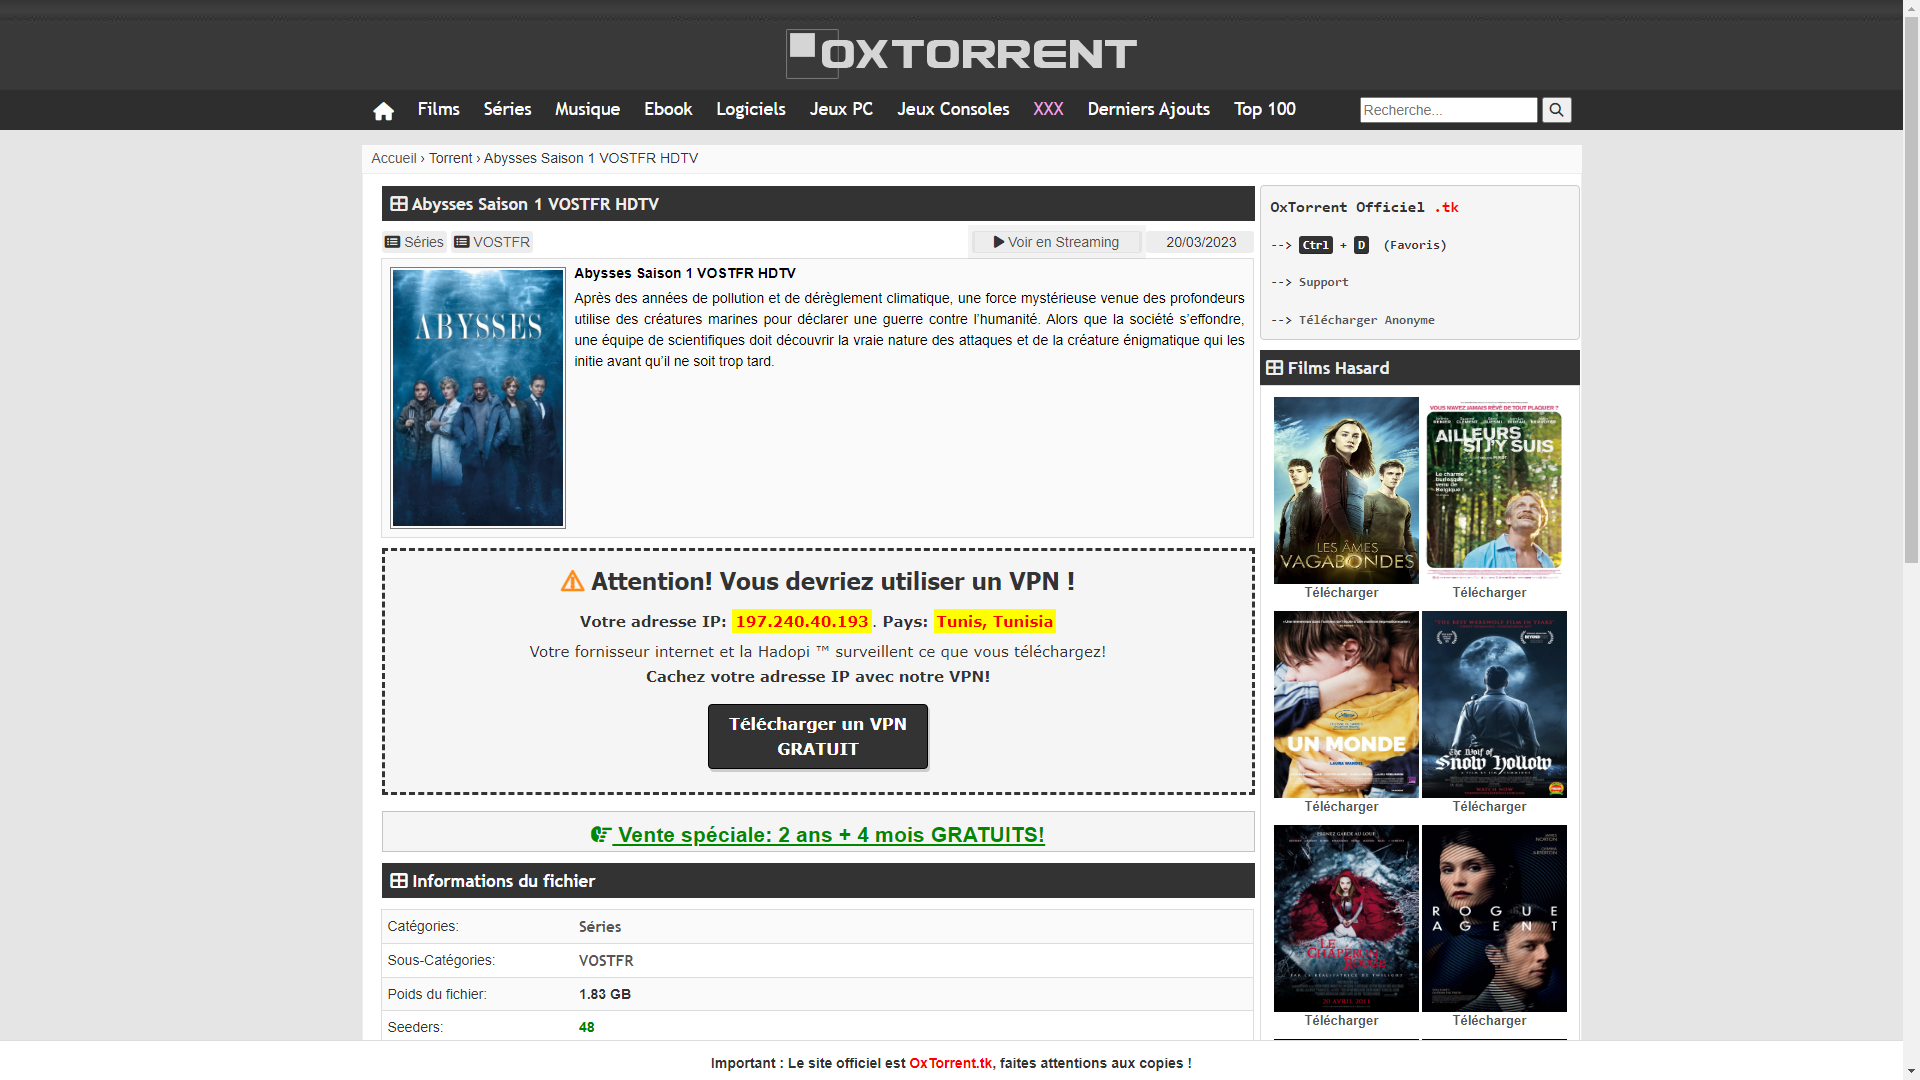Screen dimensions: 1920x1080
Task: Open the Top 100 page
Action: pyautogui.click(x=1265, y=109)
